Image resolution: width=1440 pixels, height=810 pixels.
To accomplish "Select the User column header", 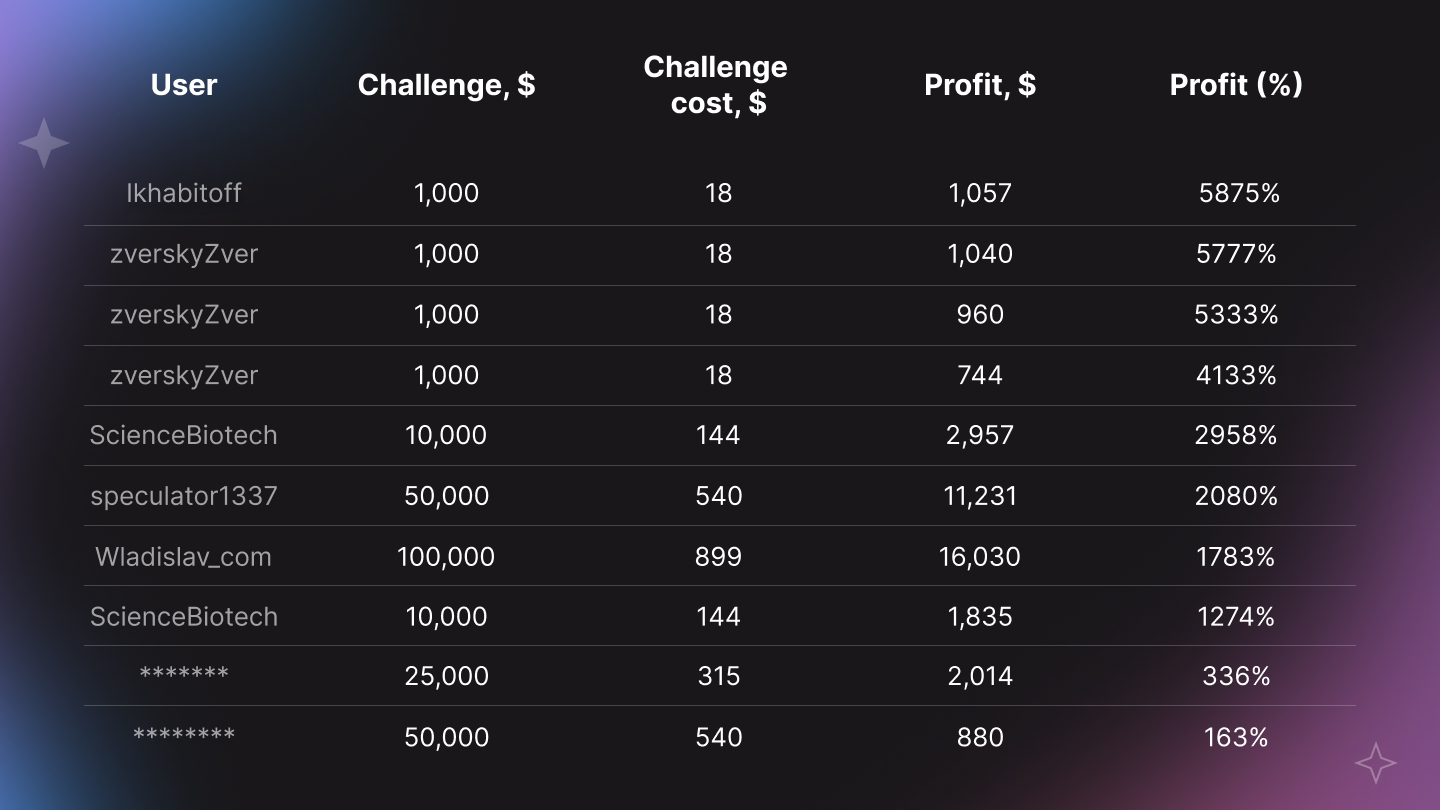I will (x=184, y=85).
